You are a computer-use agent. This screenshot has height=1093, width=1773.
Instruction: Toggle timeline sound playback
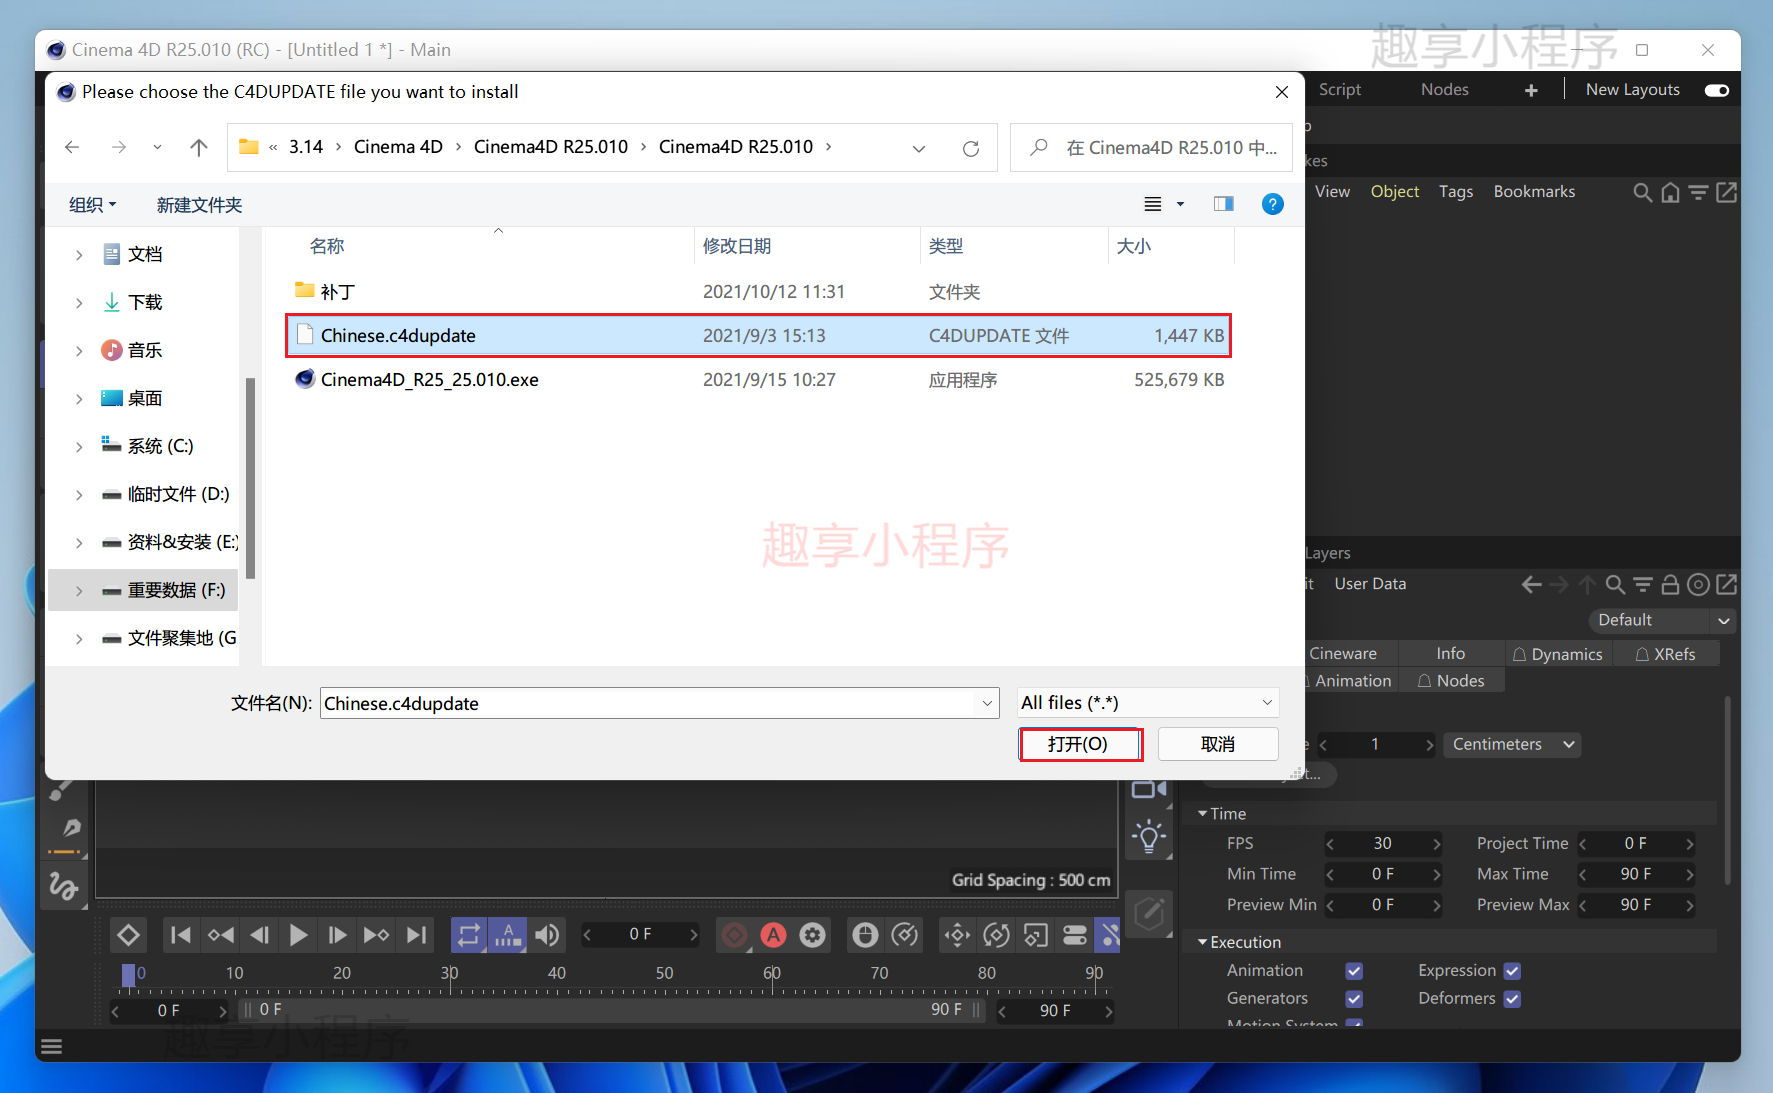(x=547, y=936)
